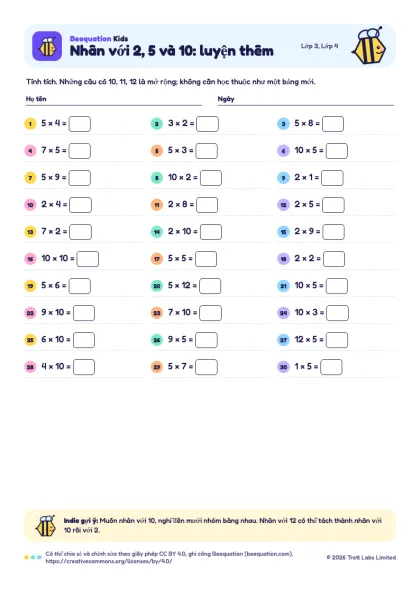Image resolution: width=420 pixels, height=595 pixels.
Task: Click the orange number 17 badge
Action: (157, 259)
